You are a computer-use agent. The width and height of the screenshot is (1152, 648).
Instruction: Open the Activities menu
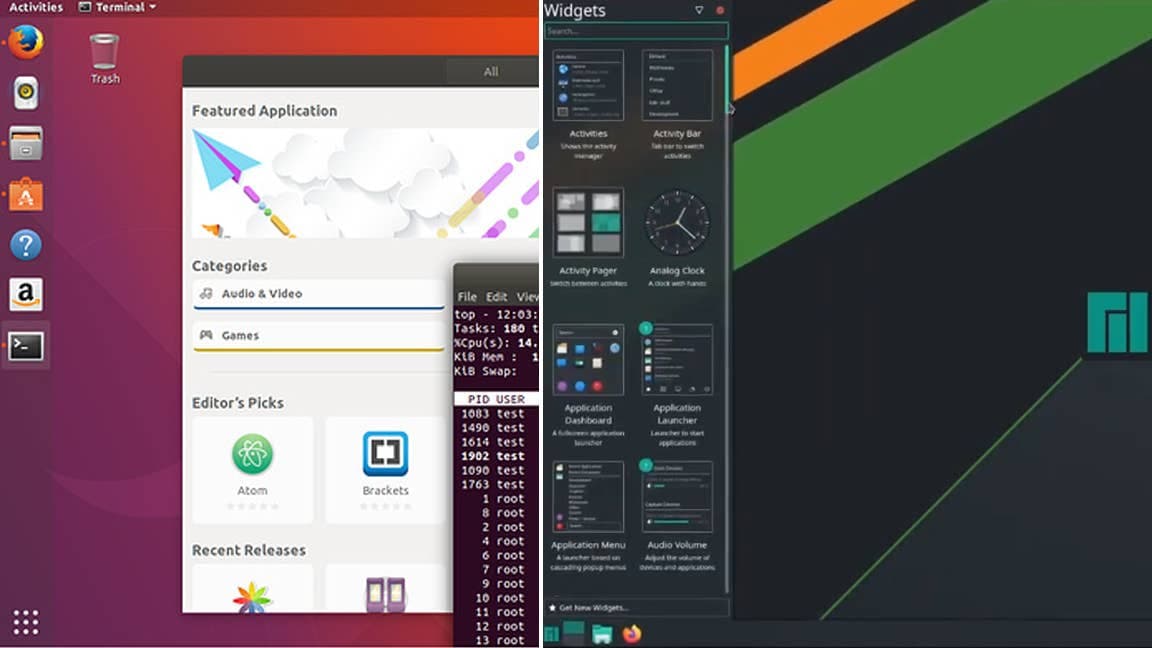point(34,7)
